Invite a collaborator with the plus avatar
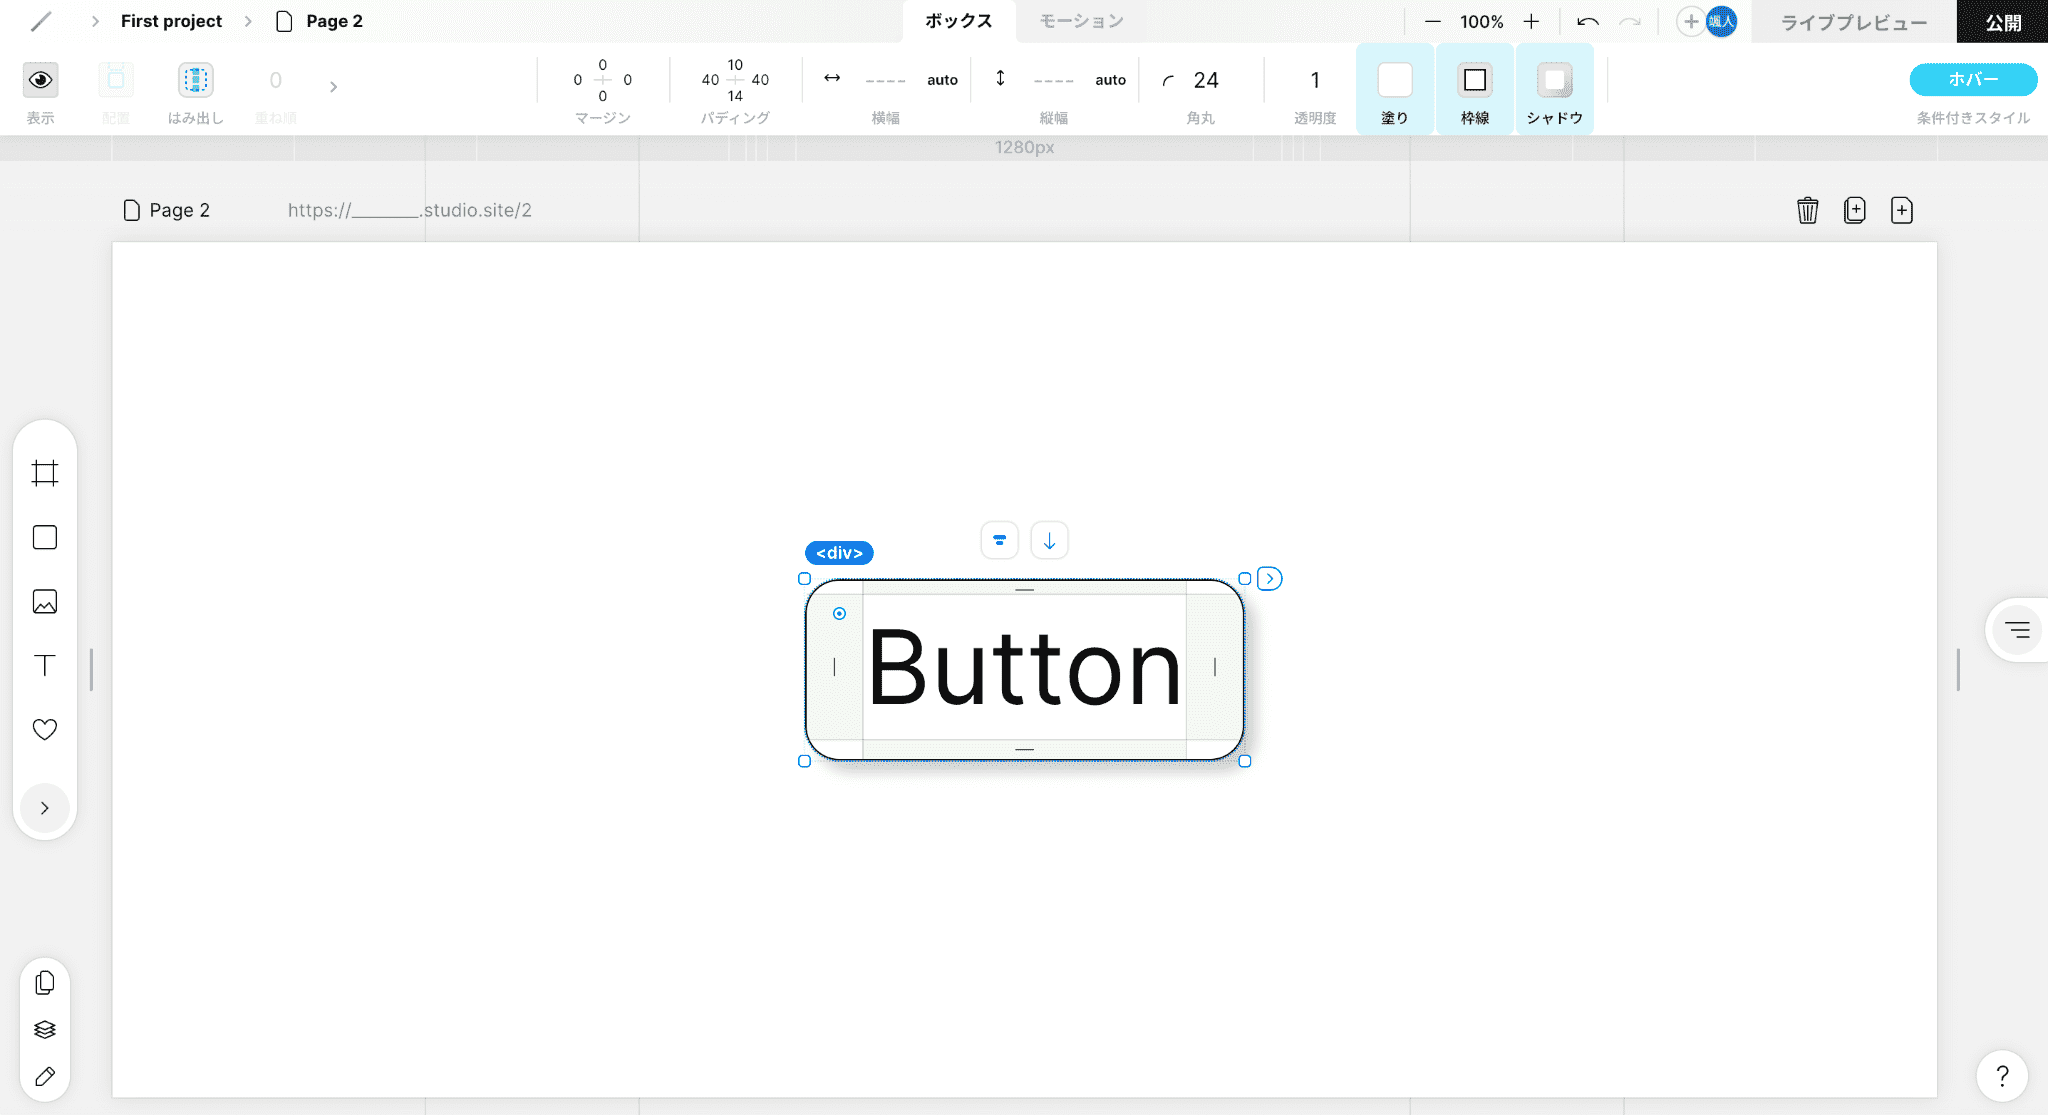This screenshot has width=2048, height=1115. 1691,21
